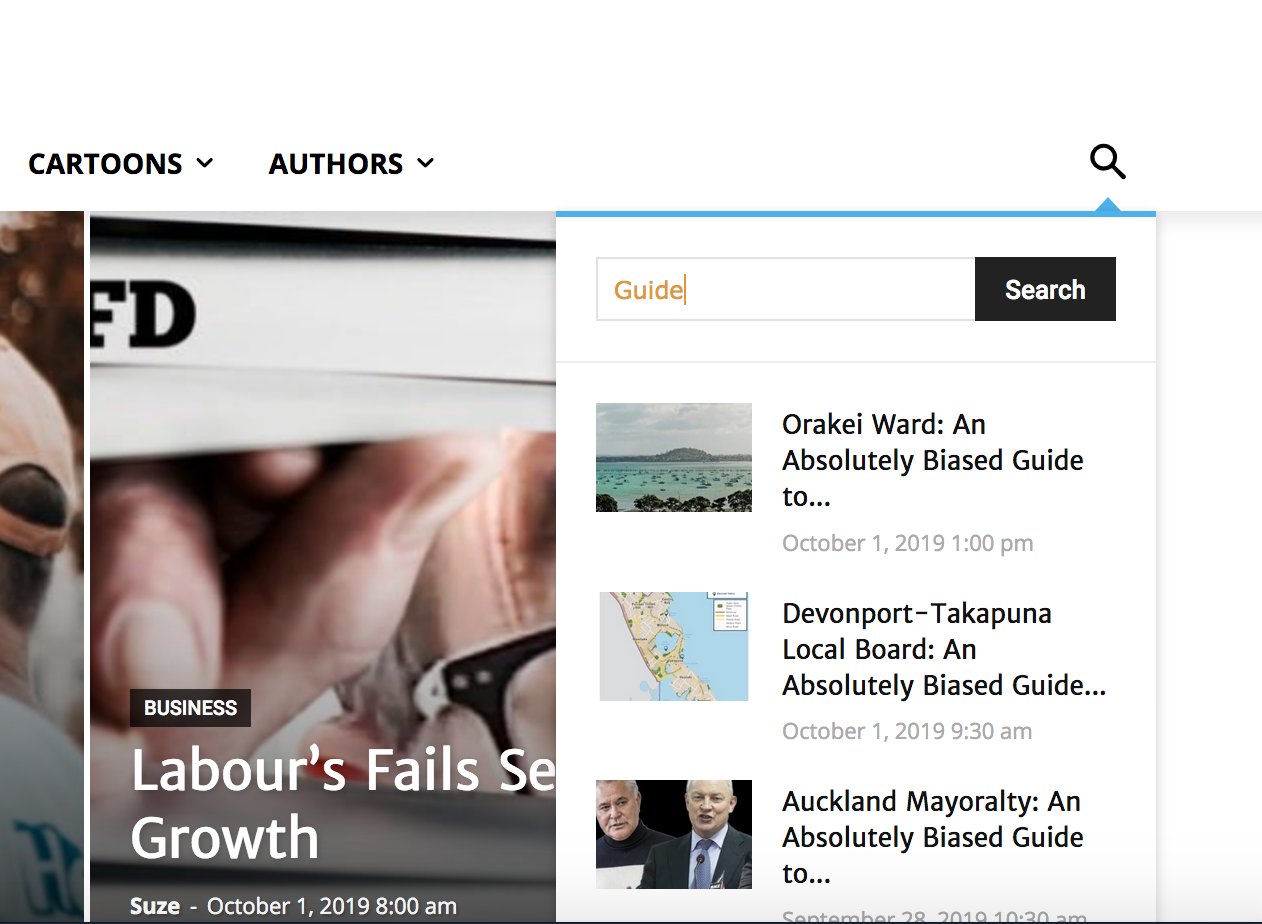This screenshot has height=924, width=1262.
Task: Expand the CARTOONS menu chevron
Action: (205, 163)
